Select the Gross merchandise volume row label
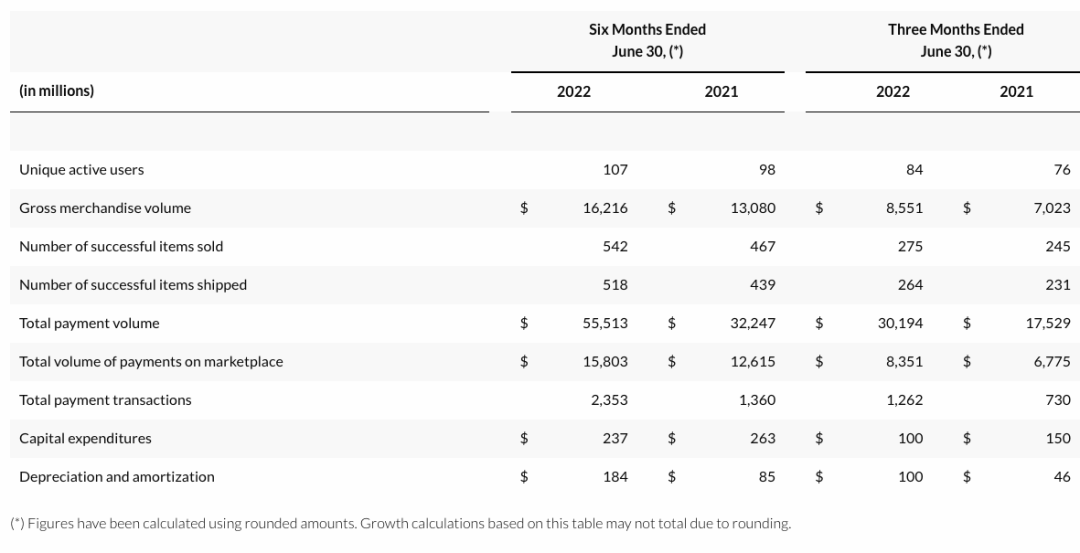Image resolution: width=1080 pixels, height=553 pixels. (105, 208)
